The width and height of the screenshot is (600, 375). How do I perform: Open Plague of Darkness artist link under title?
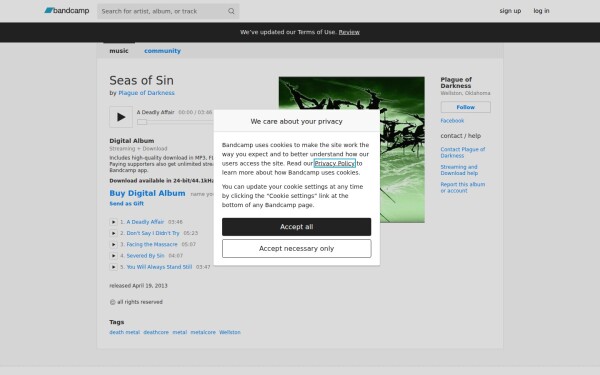146,93
